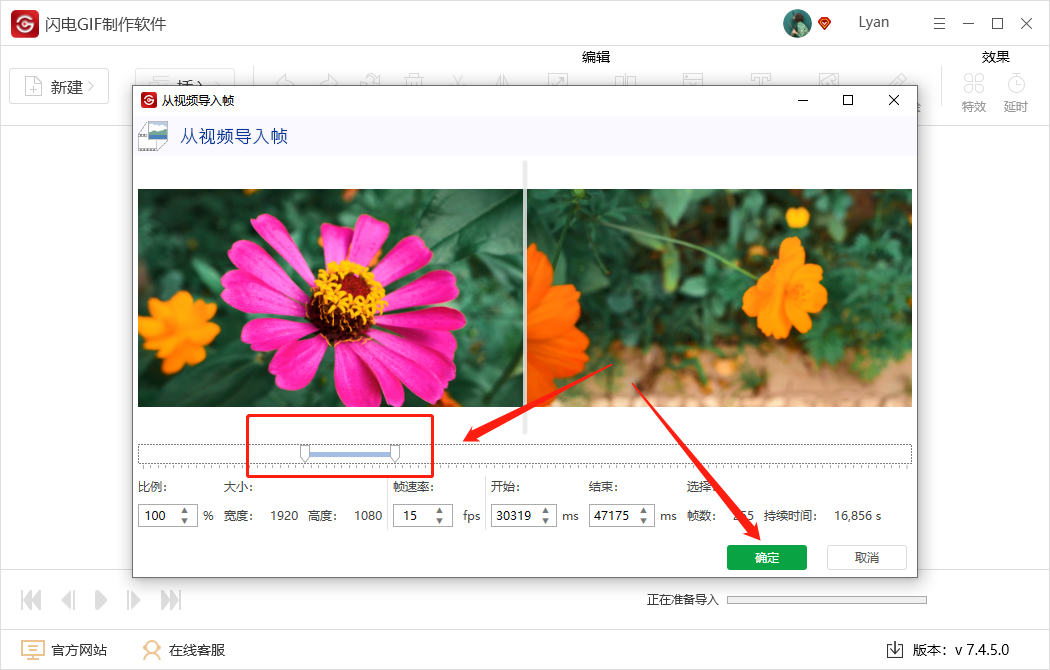Viewport: 1050px width, 670px height.
Task: Increase the 开始 start time
Action: pos(546,511)
